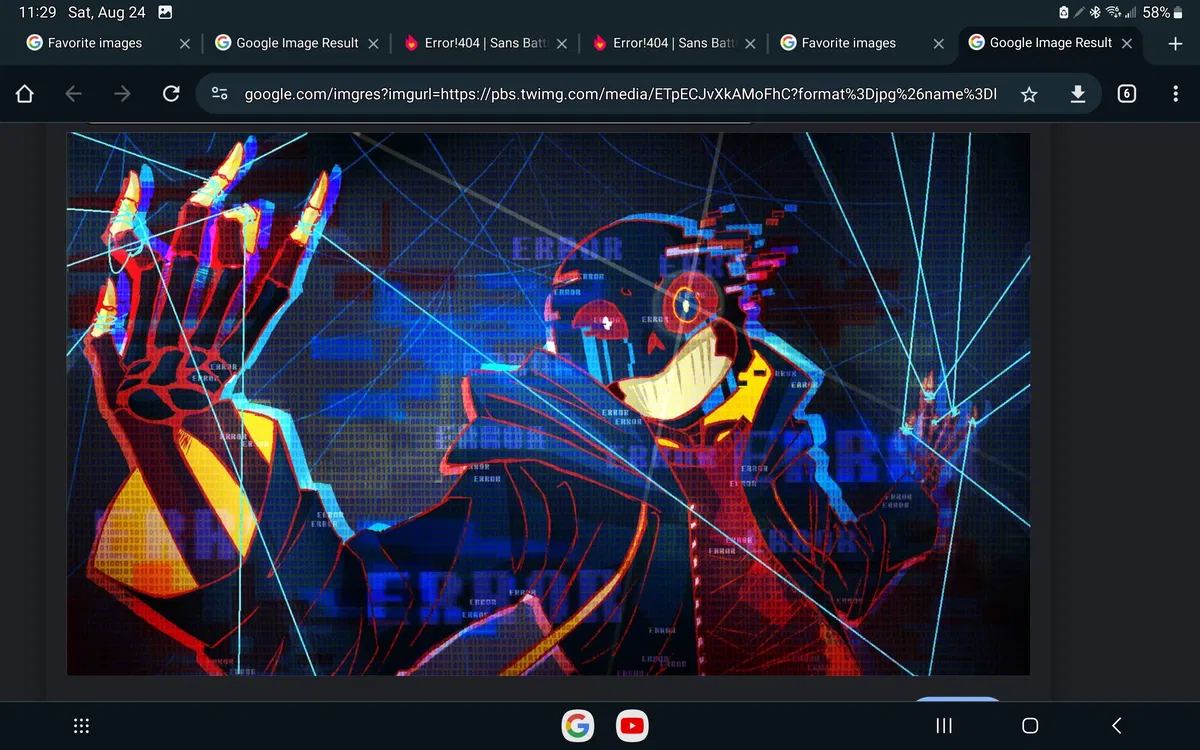This screenshot has height=750, width=1200.
Task: Close the rightmost Favorite images tab
Action: pos(938,43)
